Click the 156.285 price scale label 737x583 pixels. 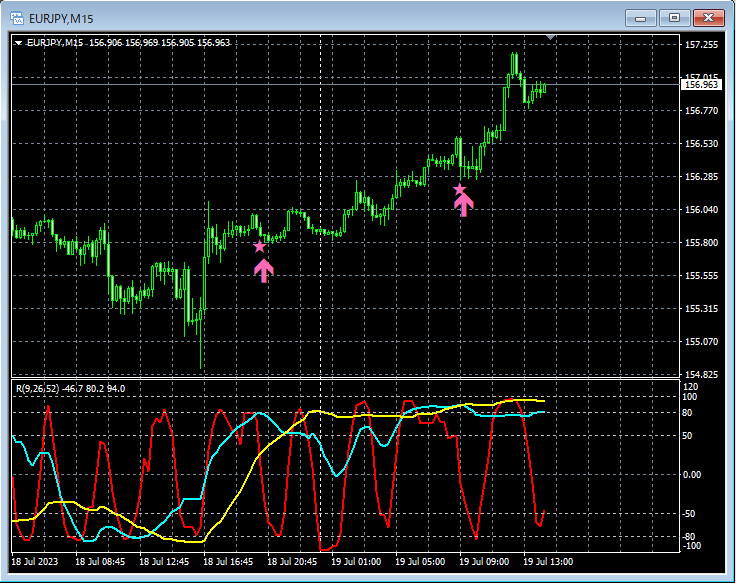tap(701, 176)
